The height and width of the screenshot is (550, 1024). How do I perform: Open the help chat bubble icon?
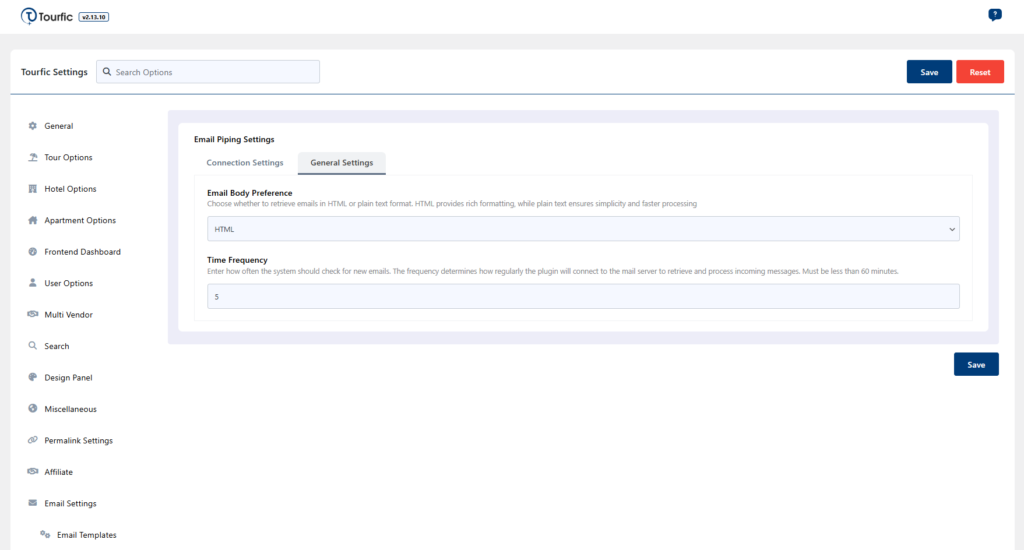click(994, 15)
